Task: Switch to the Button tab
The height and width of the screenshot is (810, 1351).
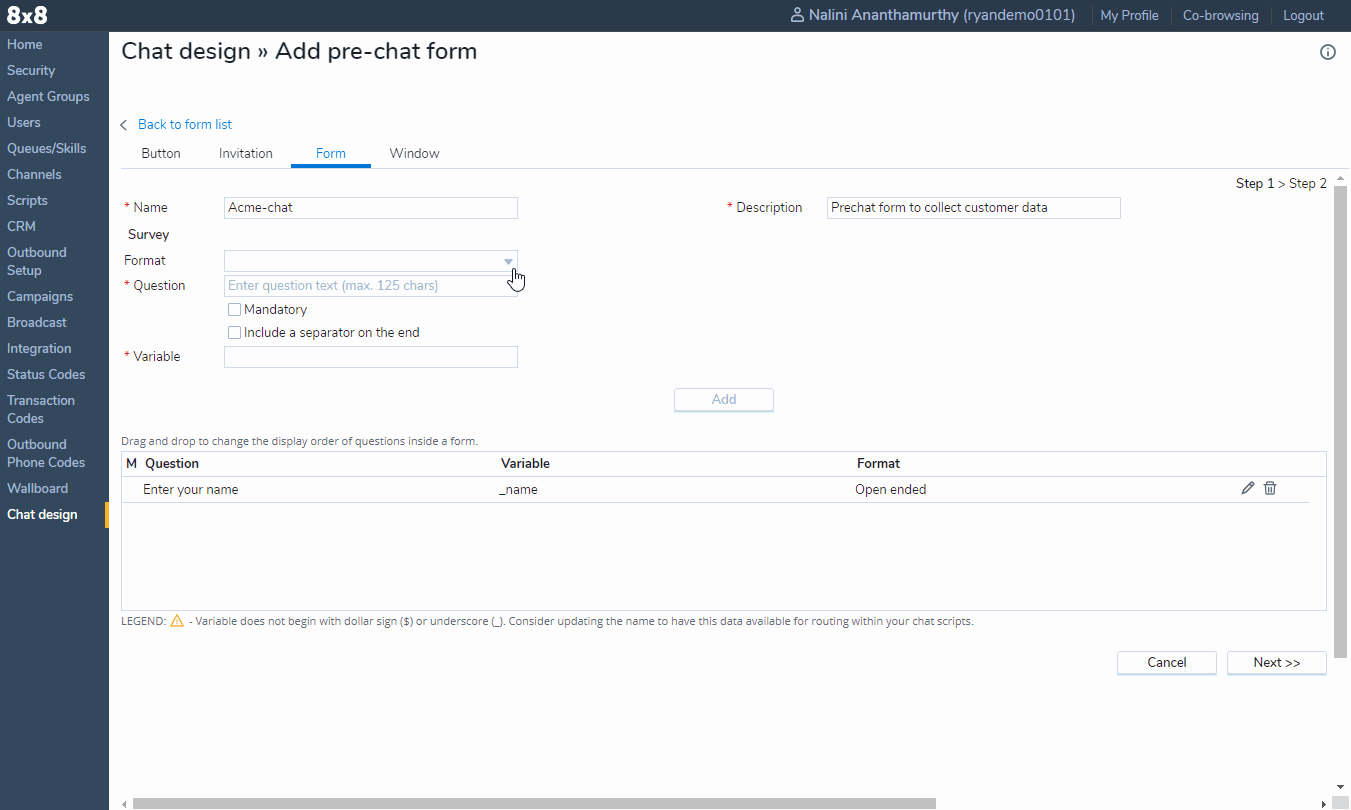Action: point(161,153)
